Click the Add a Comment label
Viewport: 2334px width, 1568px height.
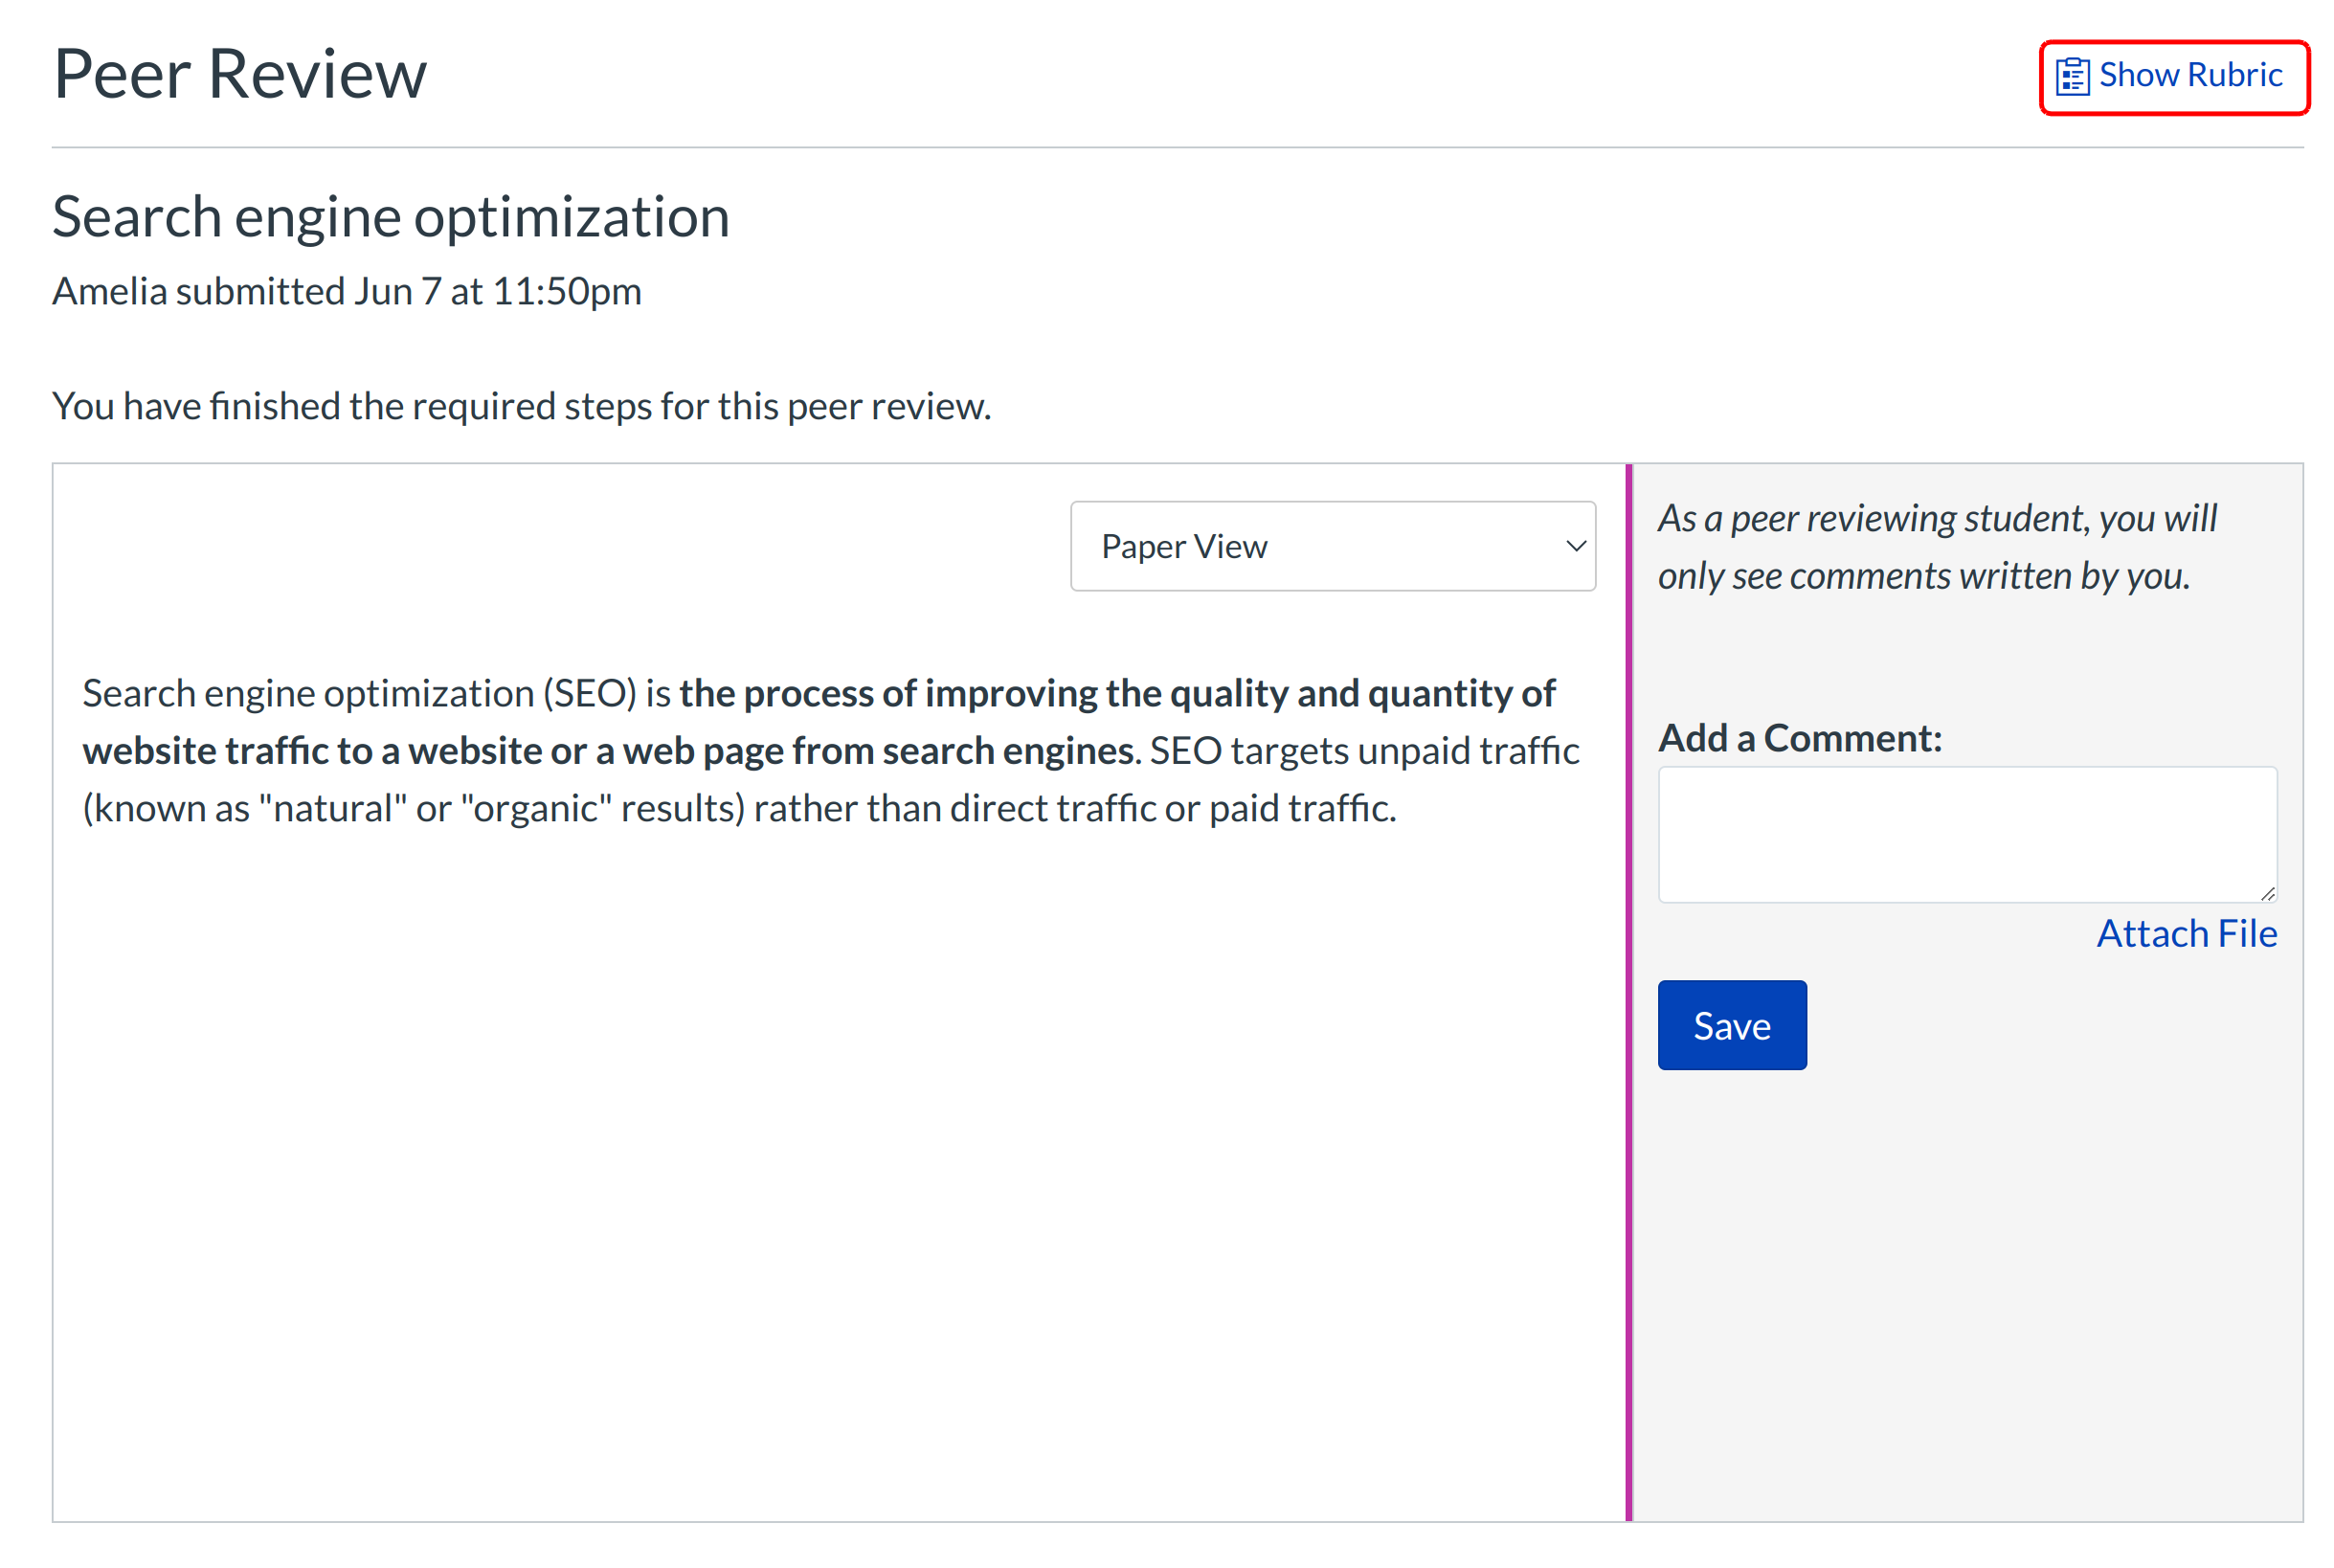(x=1800, y=737)
